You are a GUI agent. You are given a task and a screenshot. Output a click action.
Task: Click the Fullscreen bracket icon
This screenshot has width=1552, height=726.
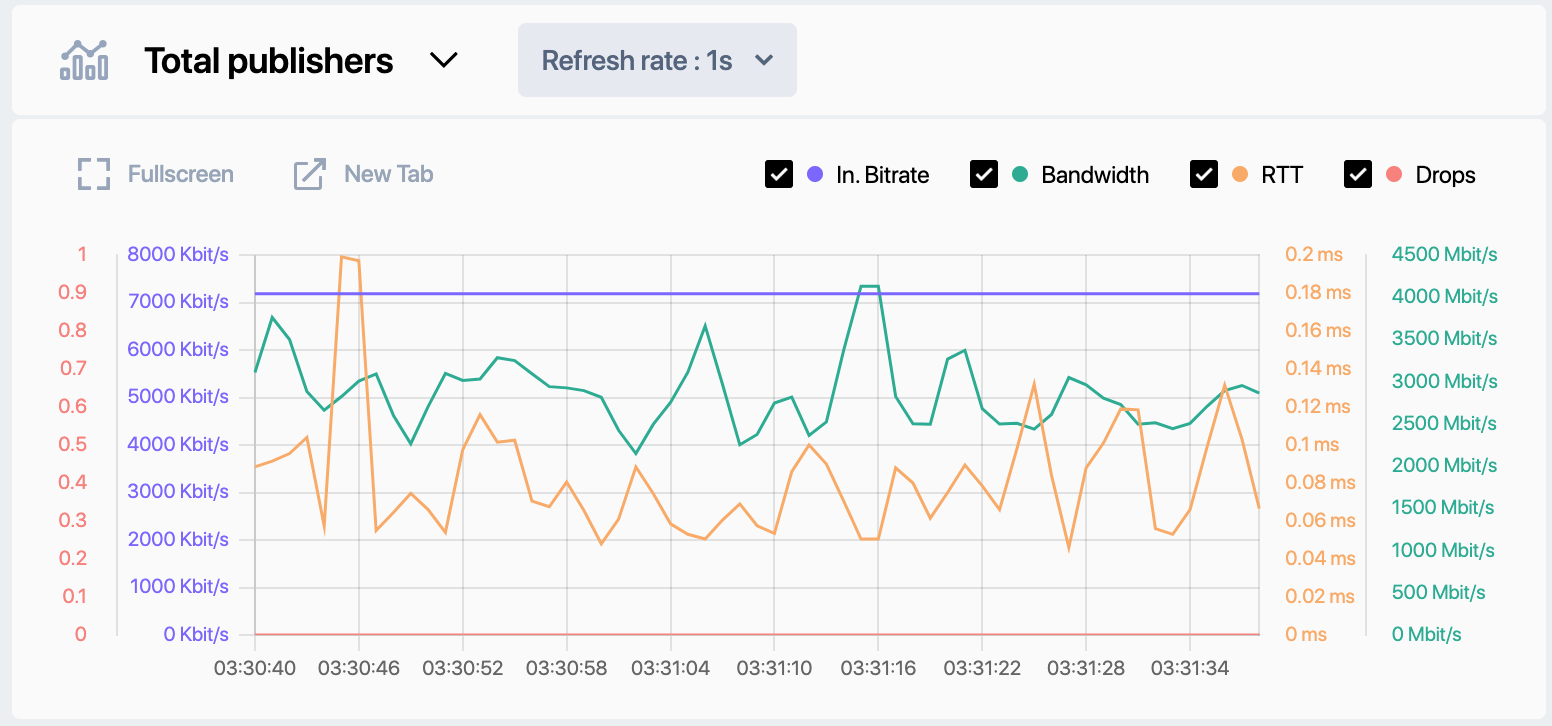pos(93,174)
